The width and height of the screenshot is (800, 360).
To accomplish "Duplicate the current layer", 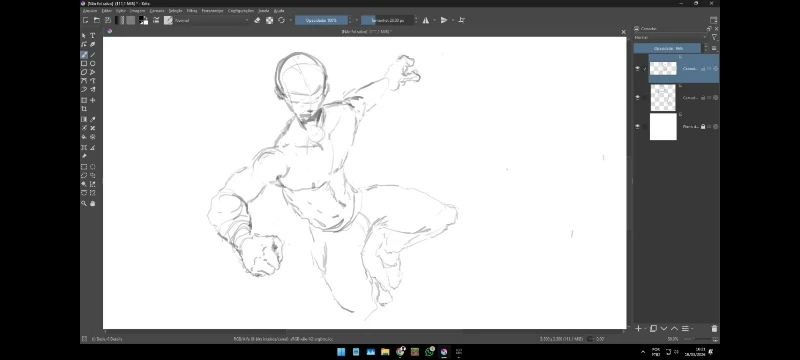I will tap(653, 329).
